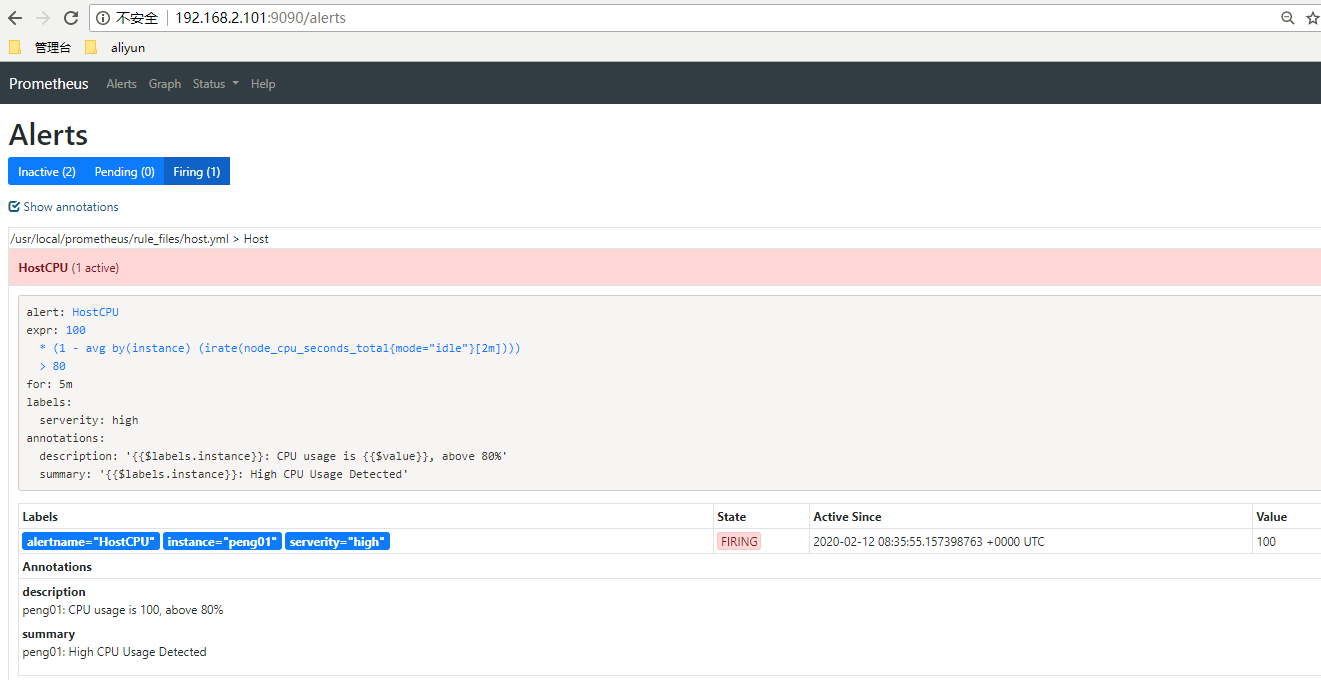Open the Help navigation item

[x=263, y=84]
